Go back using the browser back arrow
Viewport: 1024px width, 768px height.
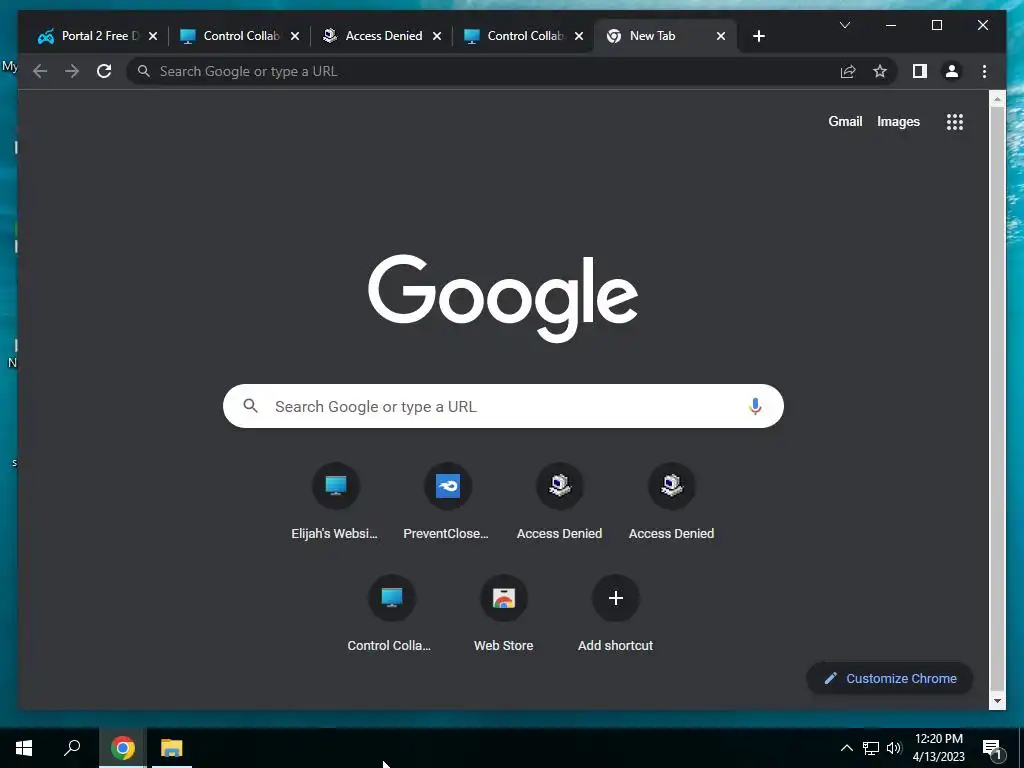[x=40, y=71]
